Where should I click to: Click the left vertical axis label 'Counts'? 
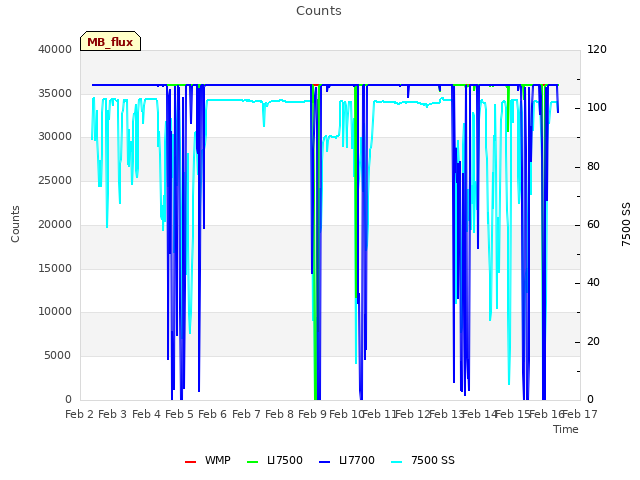pyautogui.click(x=15, y=224)
